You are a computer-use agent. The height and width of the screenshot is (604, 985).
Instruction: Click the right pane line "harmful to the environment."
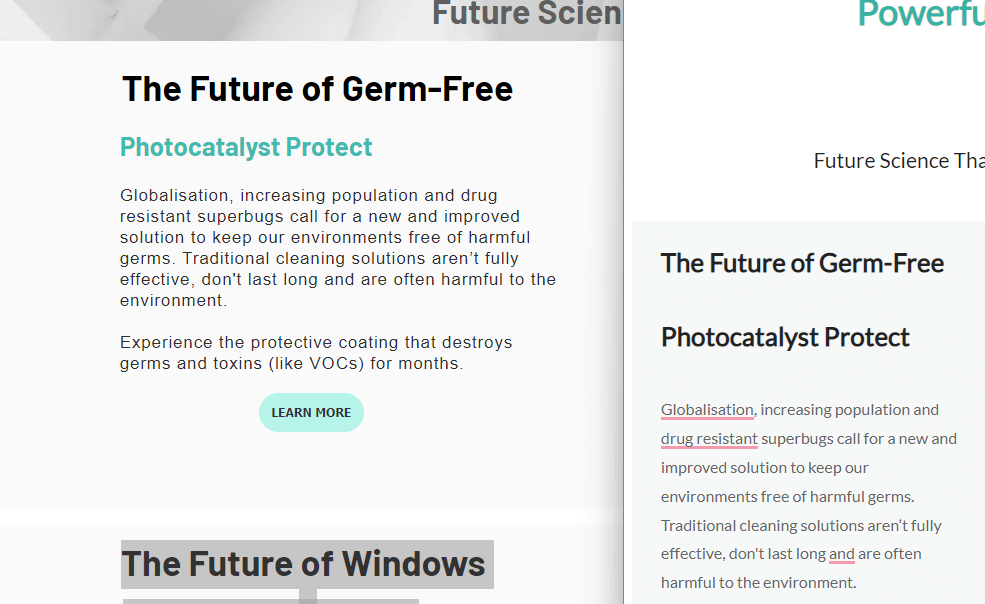[758, 583]
